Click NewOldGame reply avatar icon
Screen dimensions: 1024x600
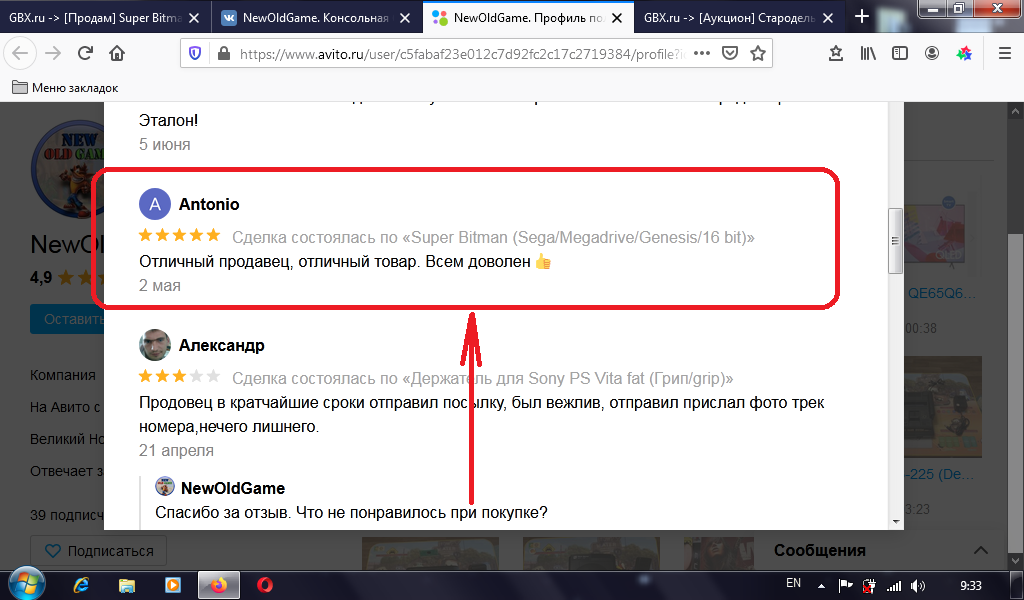(165, 486)
